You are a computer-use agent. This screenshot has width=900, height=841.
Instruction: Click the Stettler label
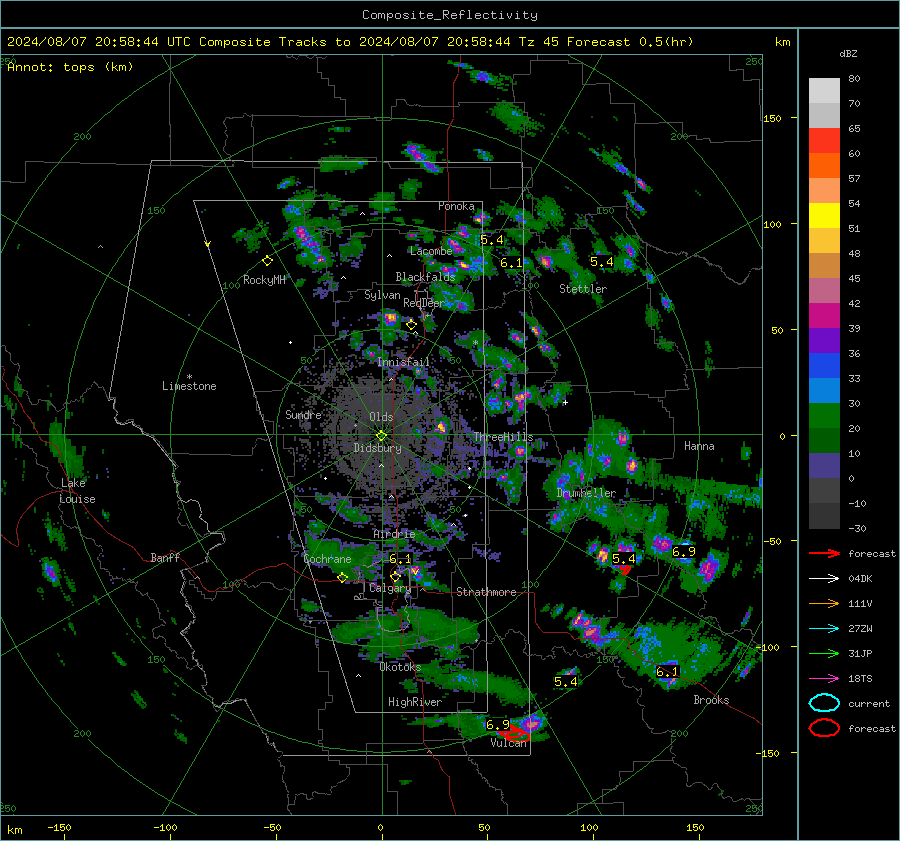(583, 289)
